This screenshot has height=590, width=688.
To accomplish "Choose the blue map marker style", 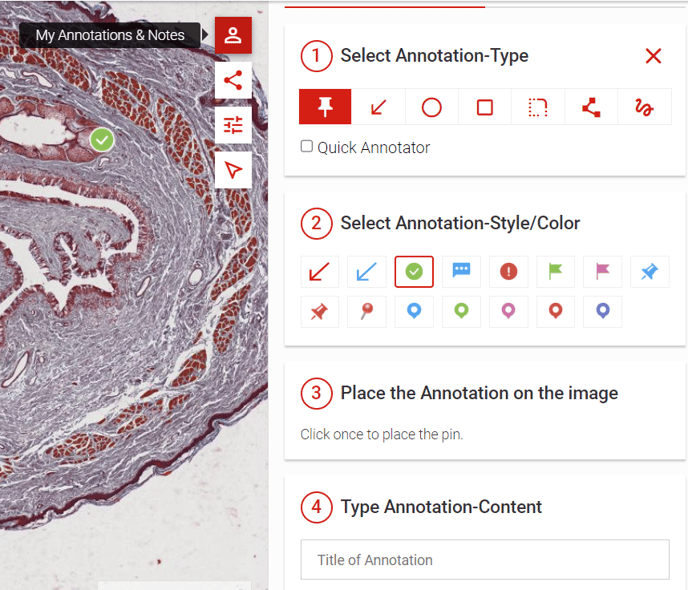I will (414, 312).
